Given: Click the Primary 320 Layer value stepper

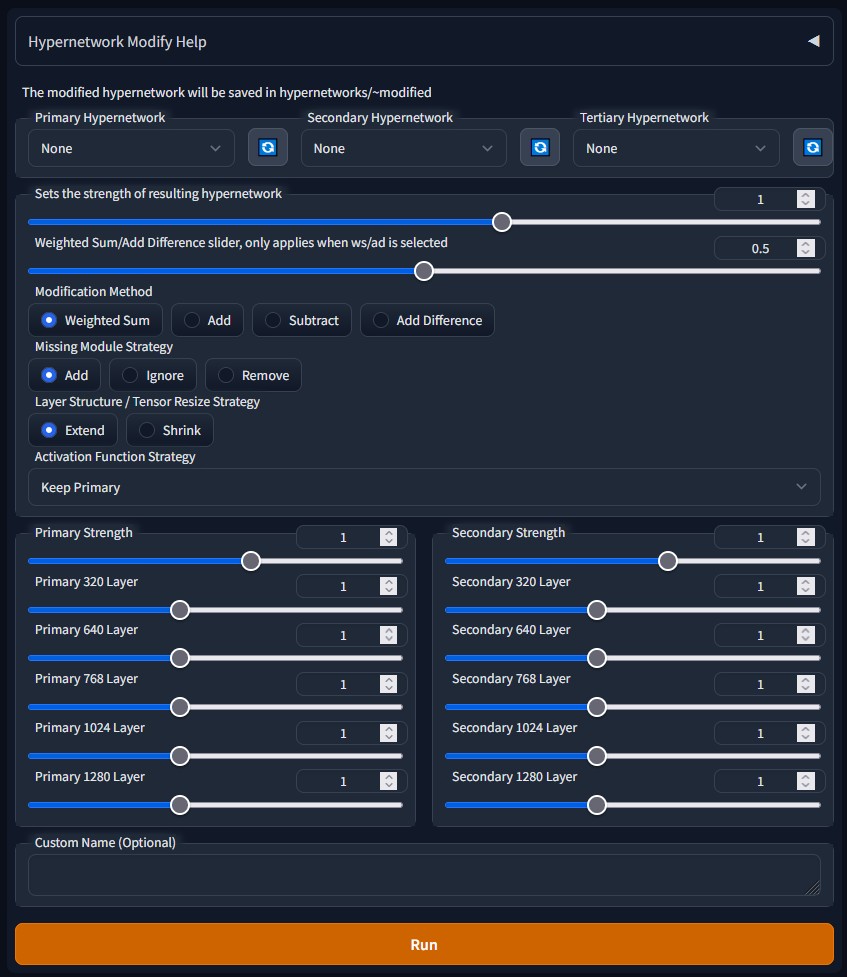Looking at the screenshot, I should (x=388, y=586).
